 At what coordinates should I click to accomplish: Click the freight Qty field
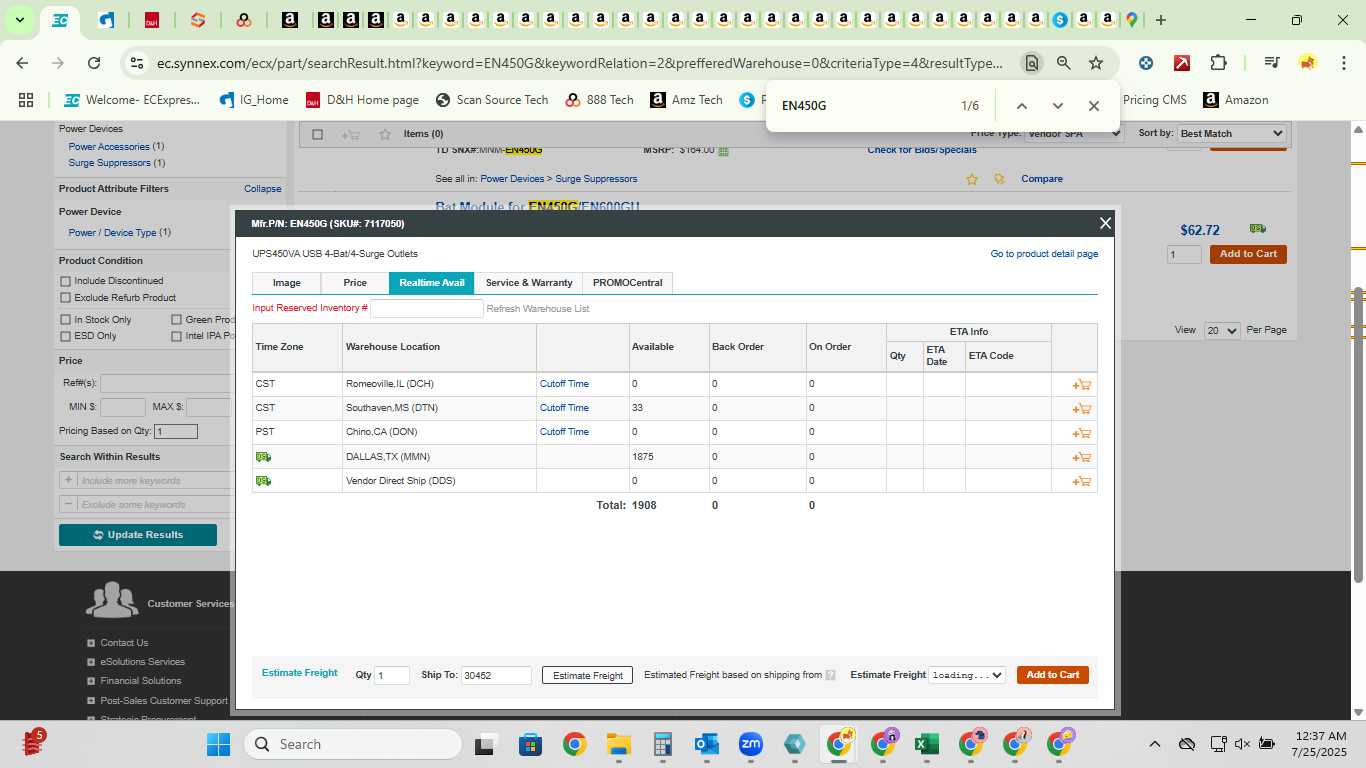(x=392, y=675)
